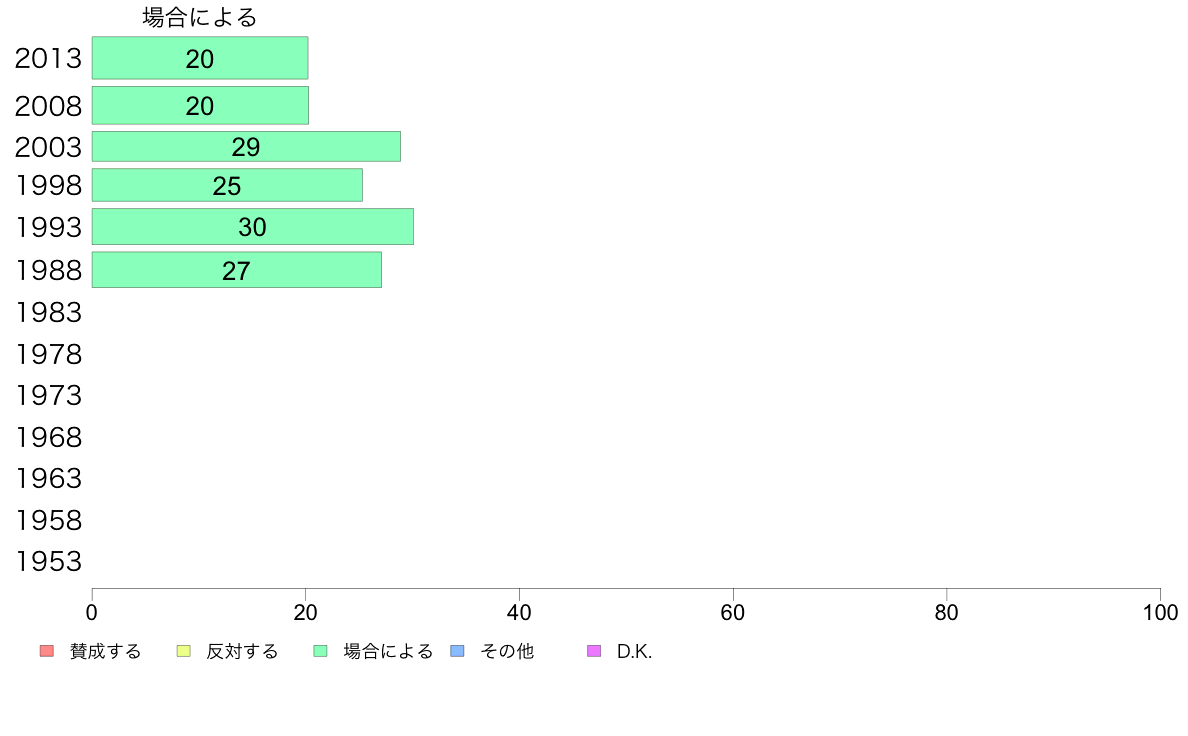Click the magenta D.K. legend swatch
Image resolution: width=1188 pixels, height=736 pixels.
click(594, 651)
